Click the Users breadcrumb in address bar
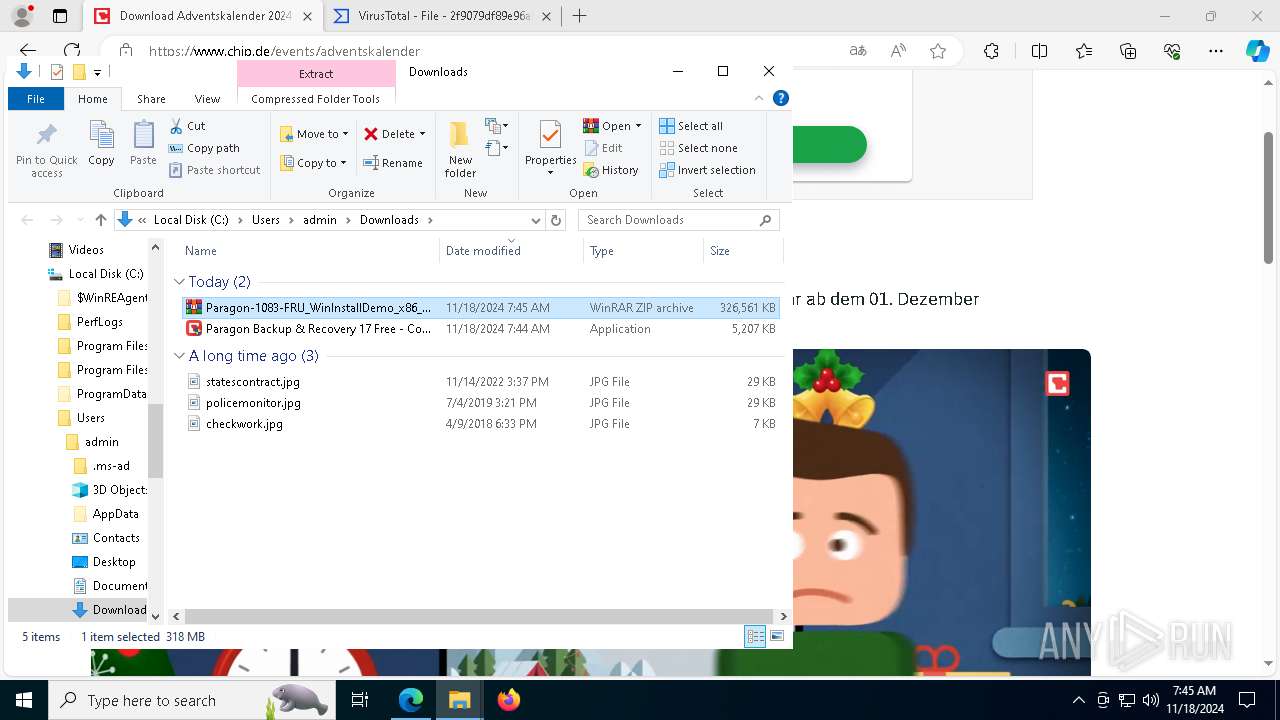Image resolution: width=1280 pixels, height=720 pixels. tap(266, 220)
